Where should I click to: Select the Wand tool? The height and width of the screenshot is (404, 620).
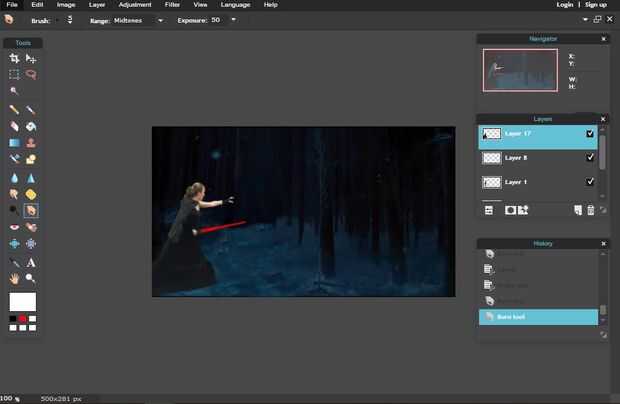(14, 91)
